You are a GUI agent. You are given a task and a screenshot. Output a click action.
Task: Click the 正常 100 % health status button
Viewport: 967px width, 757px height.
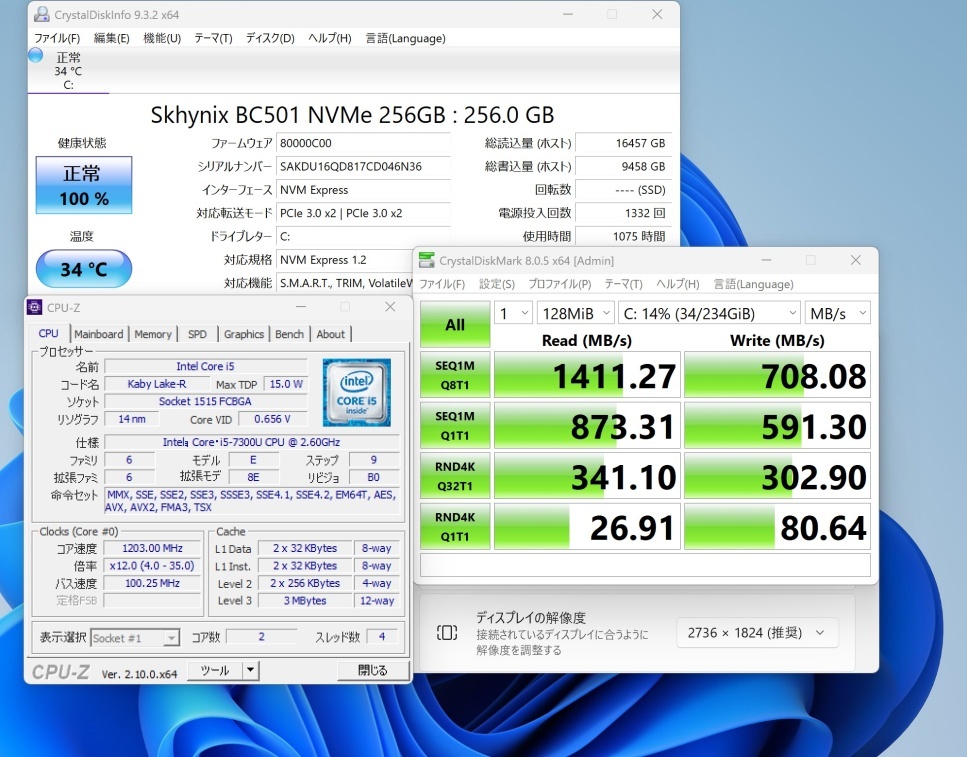point(84,185)
